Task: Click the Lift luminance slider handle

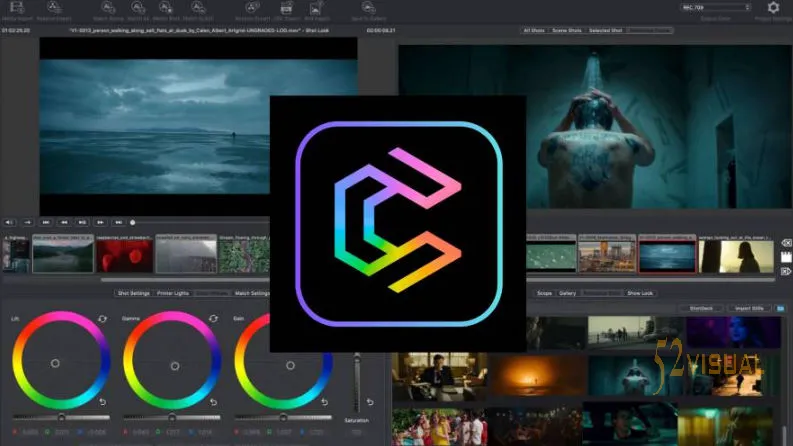Action: pos(61,418)
